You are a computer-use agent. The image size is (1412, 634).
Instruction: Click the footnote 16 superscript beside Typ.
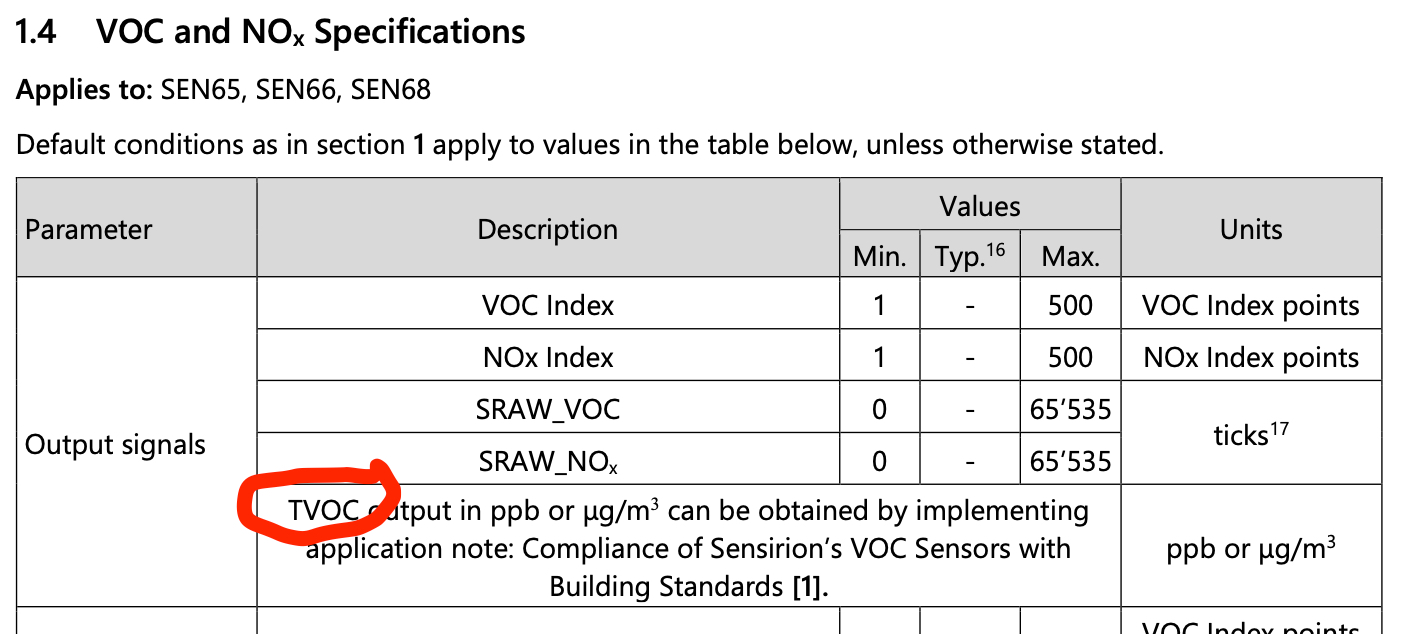(x=996, y=250)
